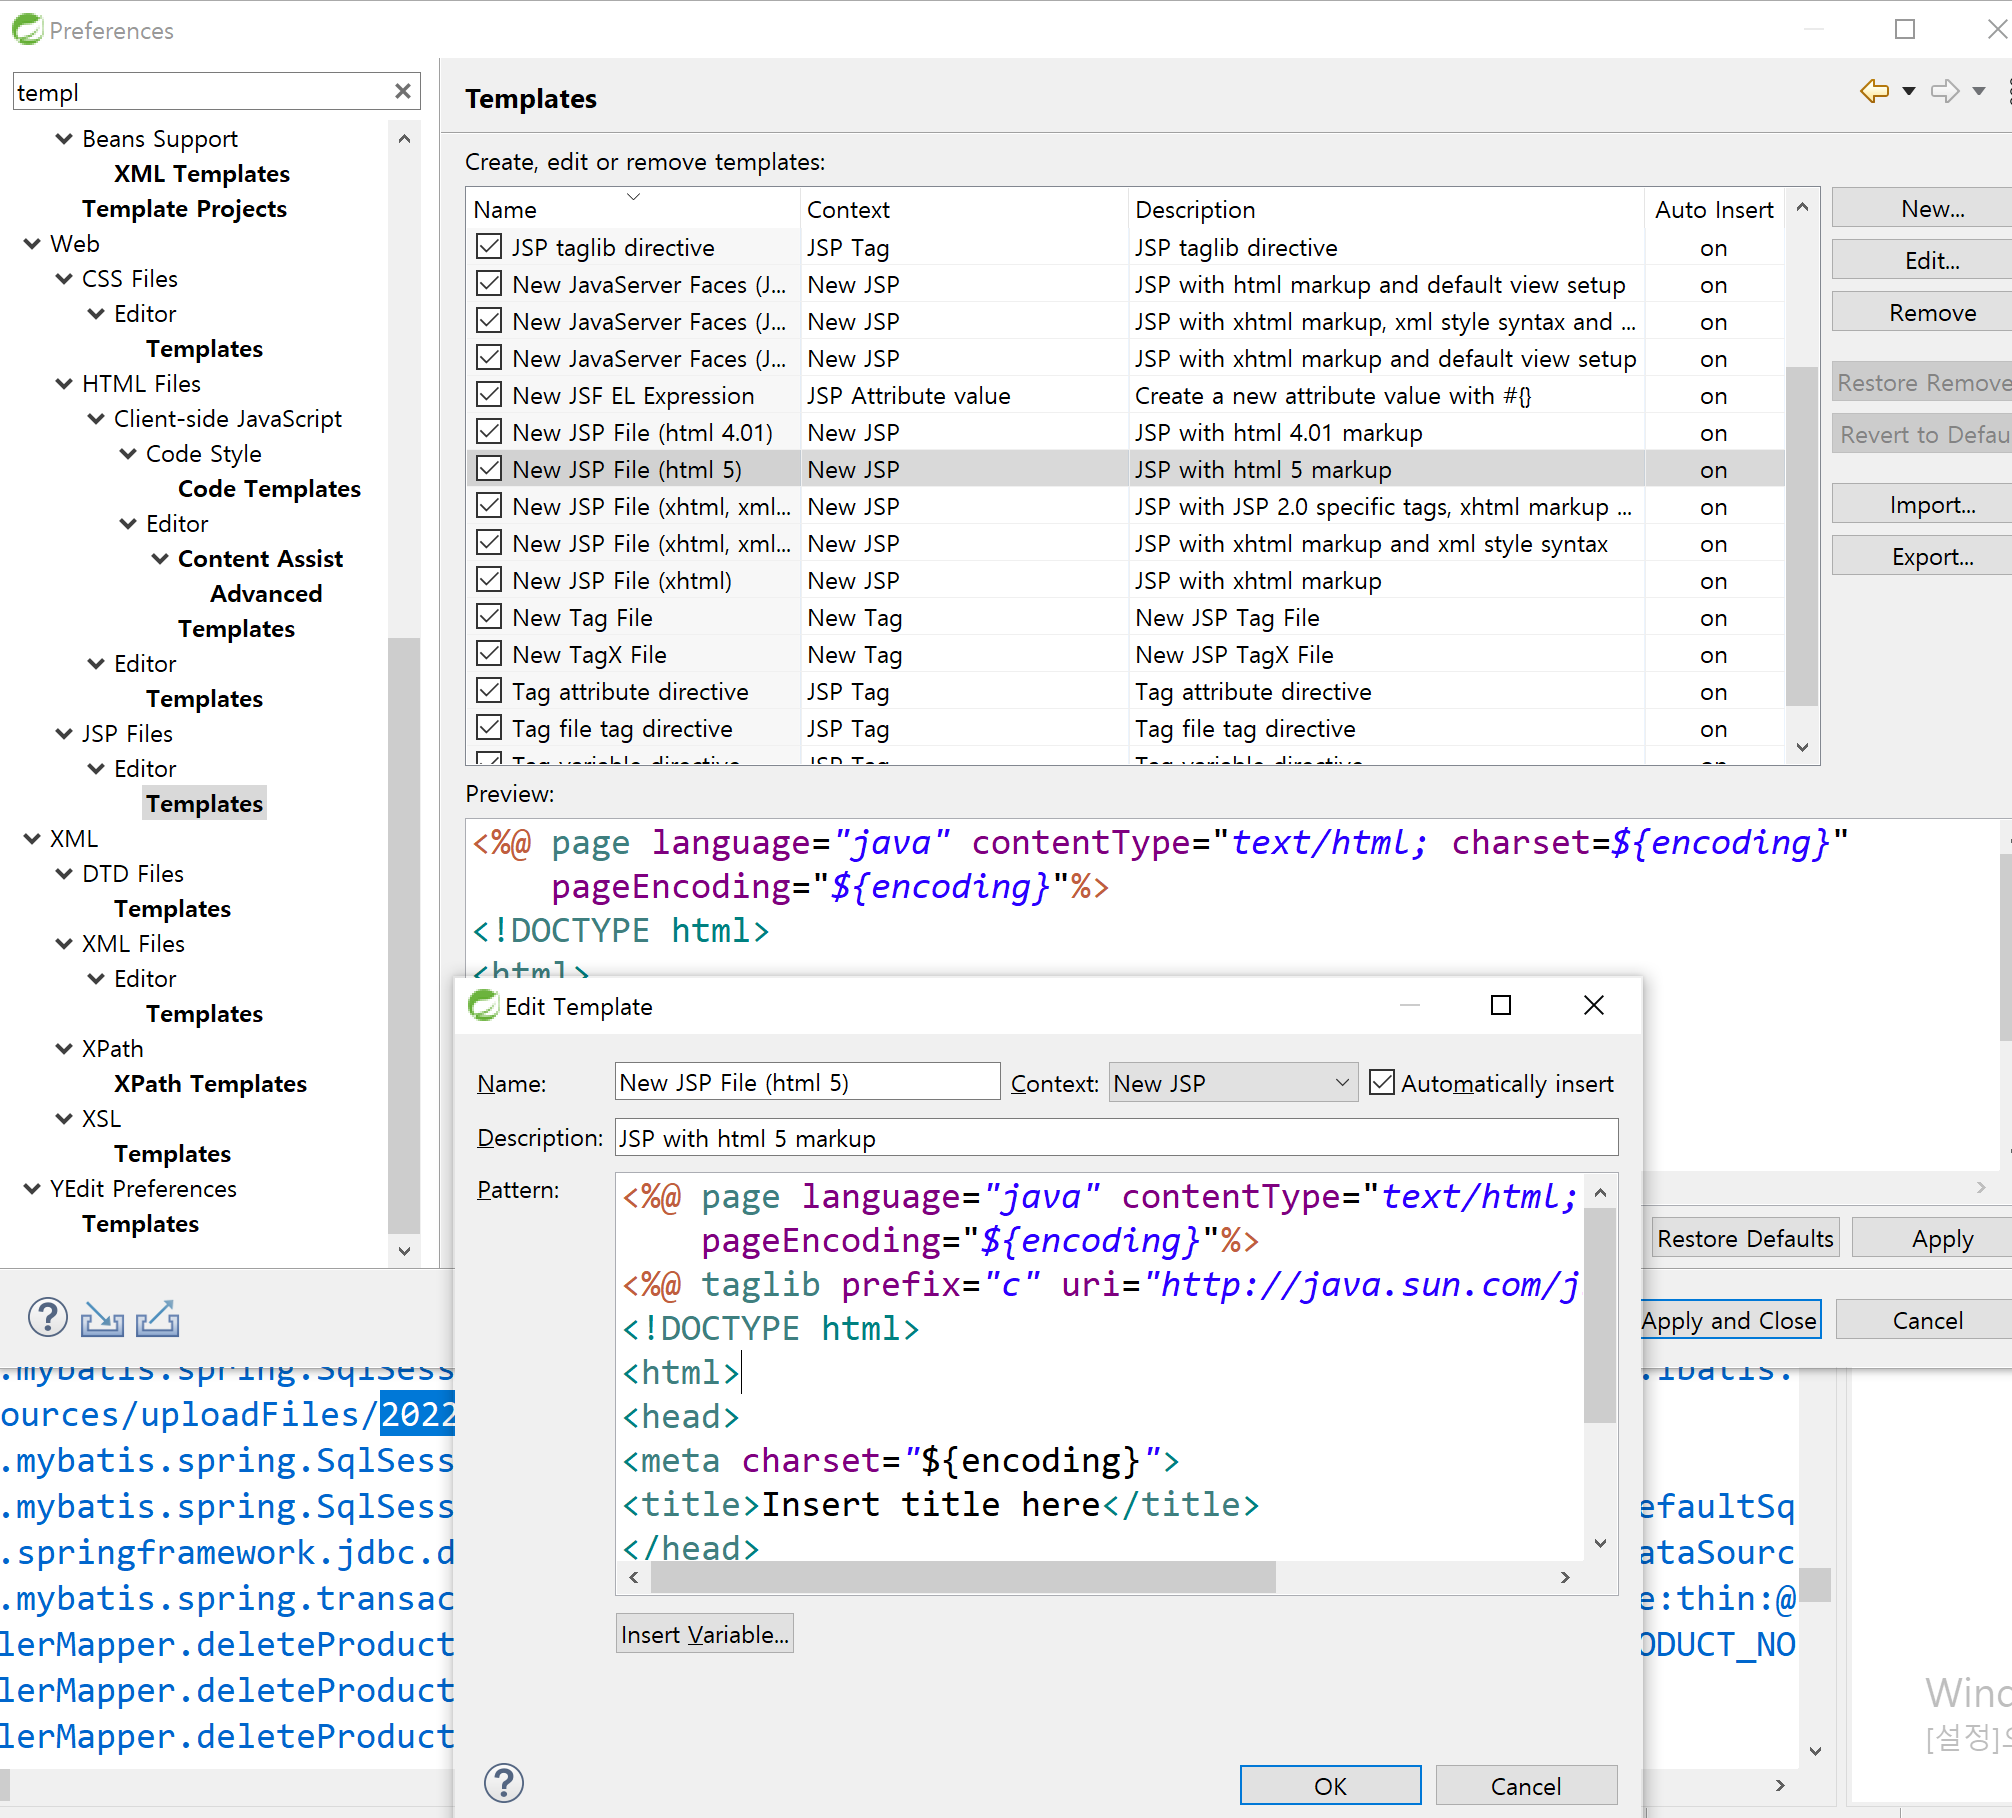The width and height of the screenshot is (2012, 1818).
Task: Click the back navigation arrow icon
Action: click(1874, 92)
